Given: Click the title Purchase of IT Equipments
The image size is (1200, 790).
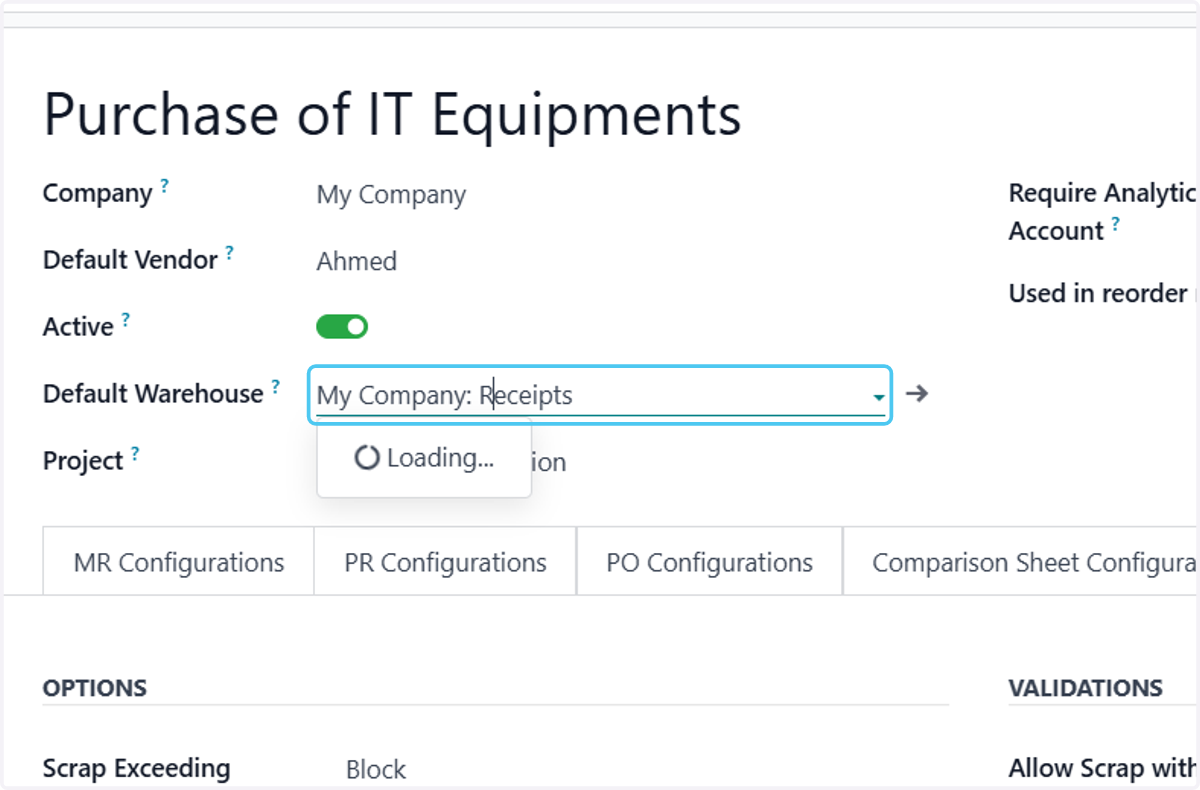Looking at the screenshot, I should (392, 114).
